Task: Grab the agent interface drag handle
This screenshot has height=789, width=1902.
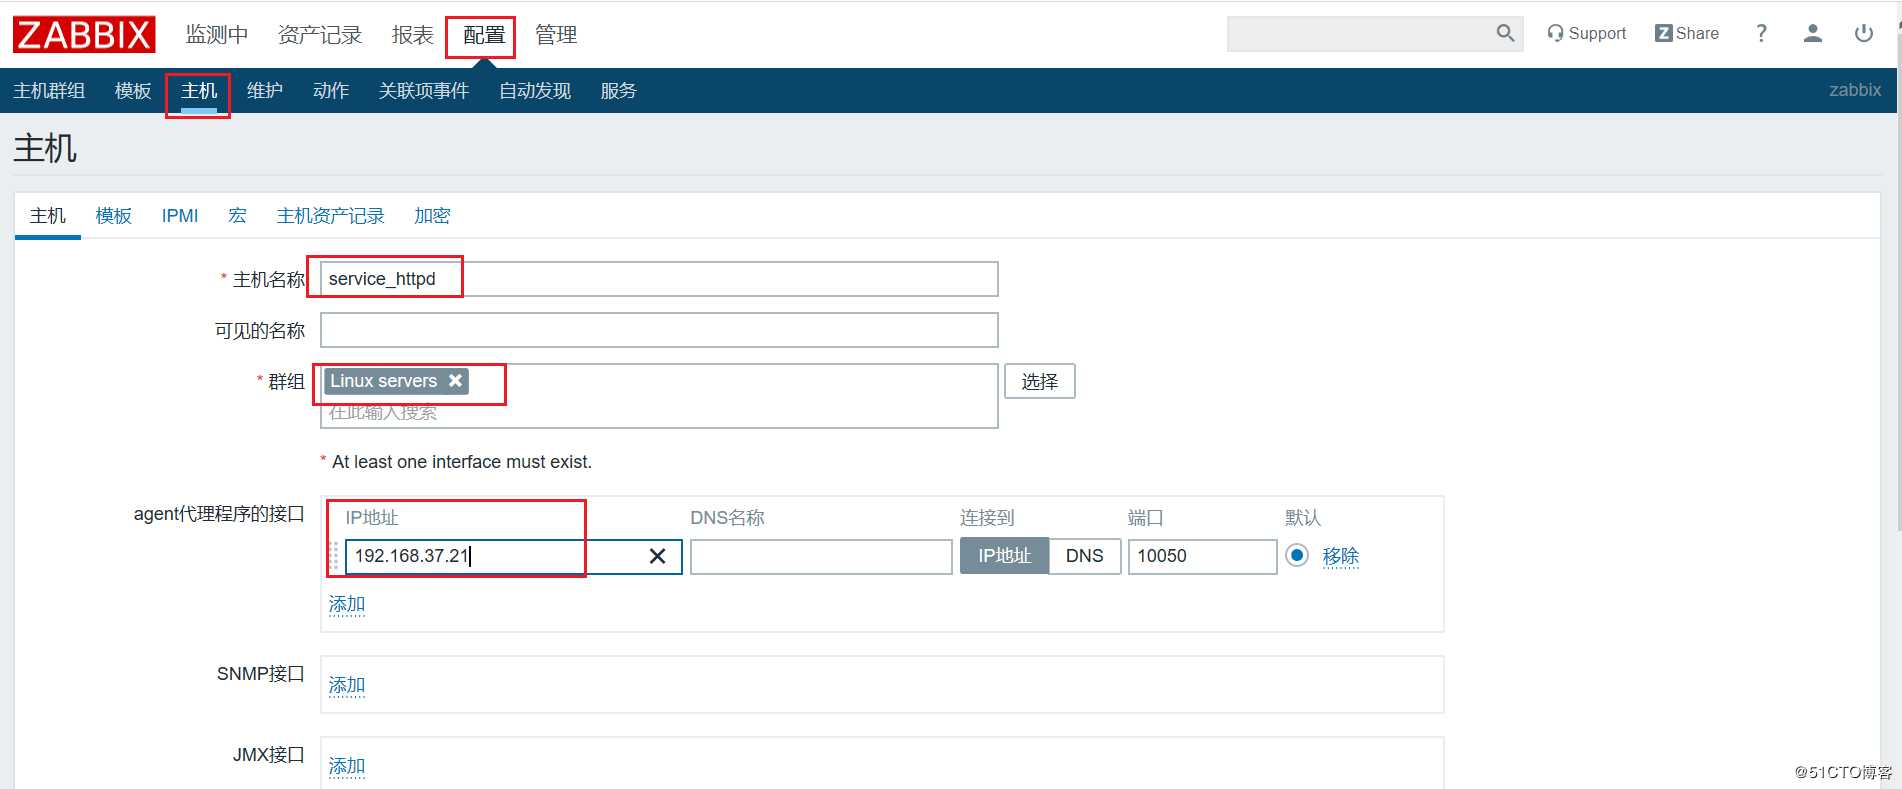Action: coord(334,556)
